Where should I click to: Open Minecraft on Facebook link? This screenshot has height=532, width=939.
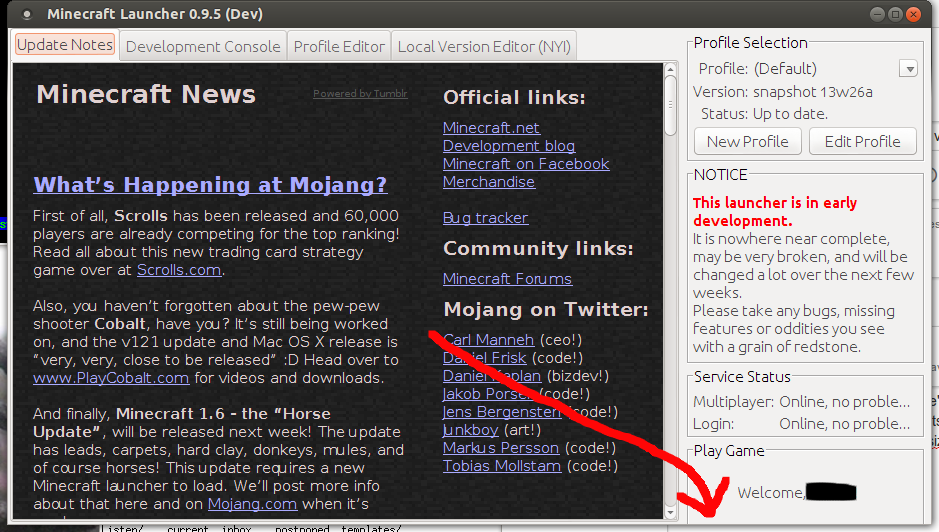(x=526, y=164)
